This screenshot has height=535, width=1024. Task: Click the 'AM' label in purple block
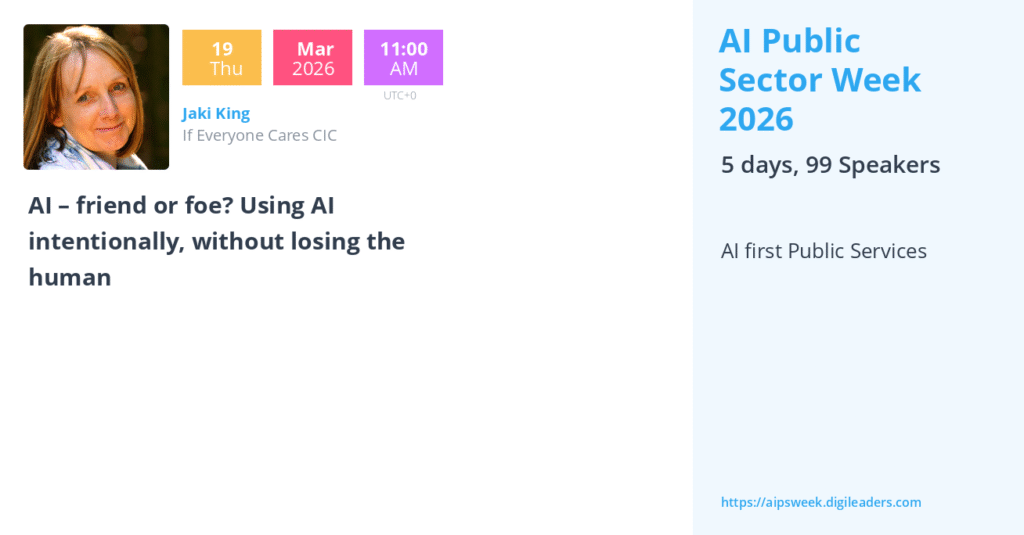coord(403,69)
